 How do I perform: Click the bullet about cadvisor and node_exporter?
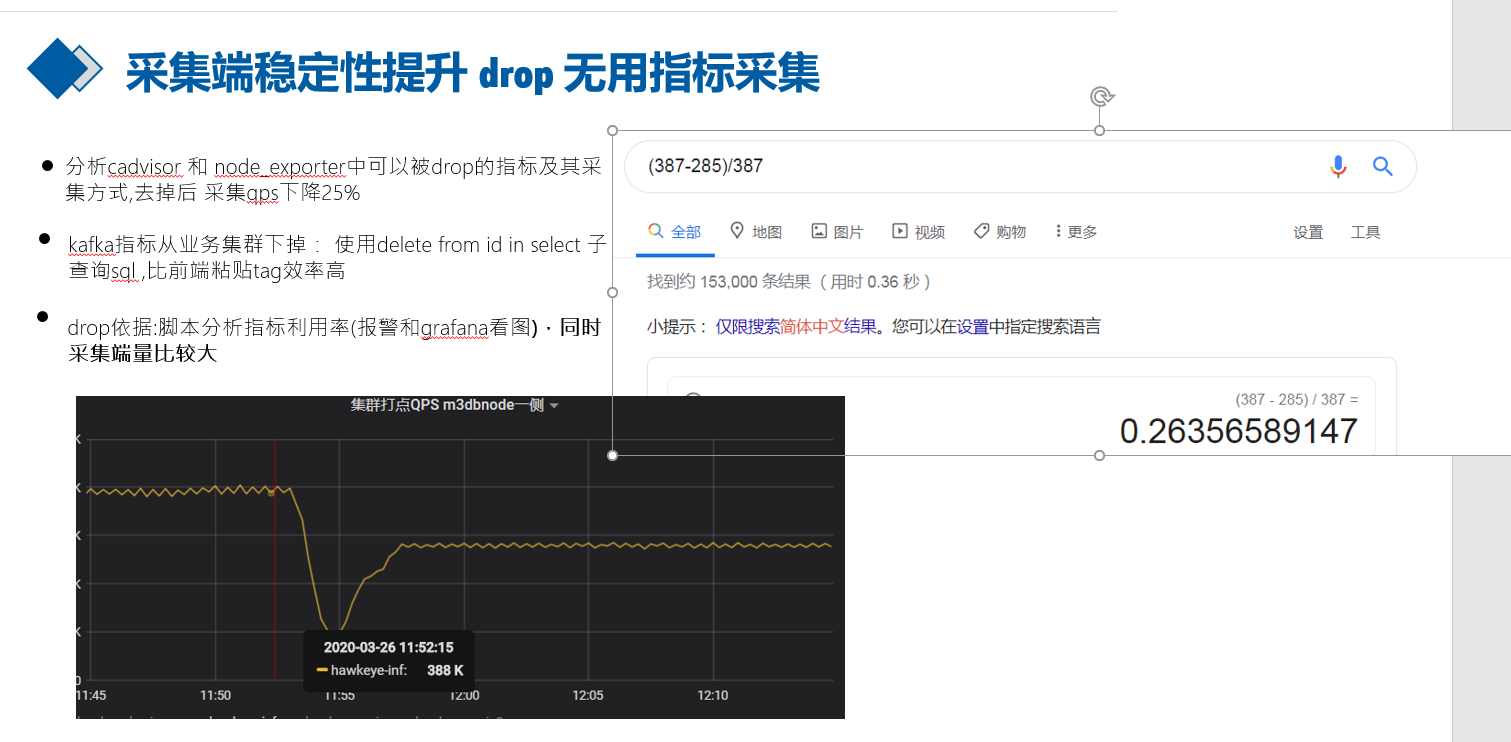click(334, 179)
